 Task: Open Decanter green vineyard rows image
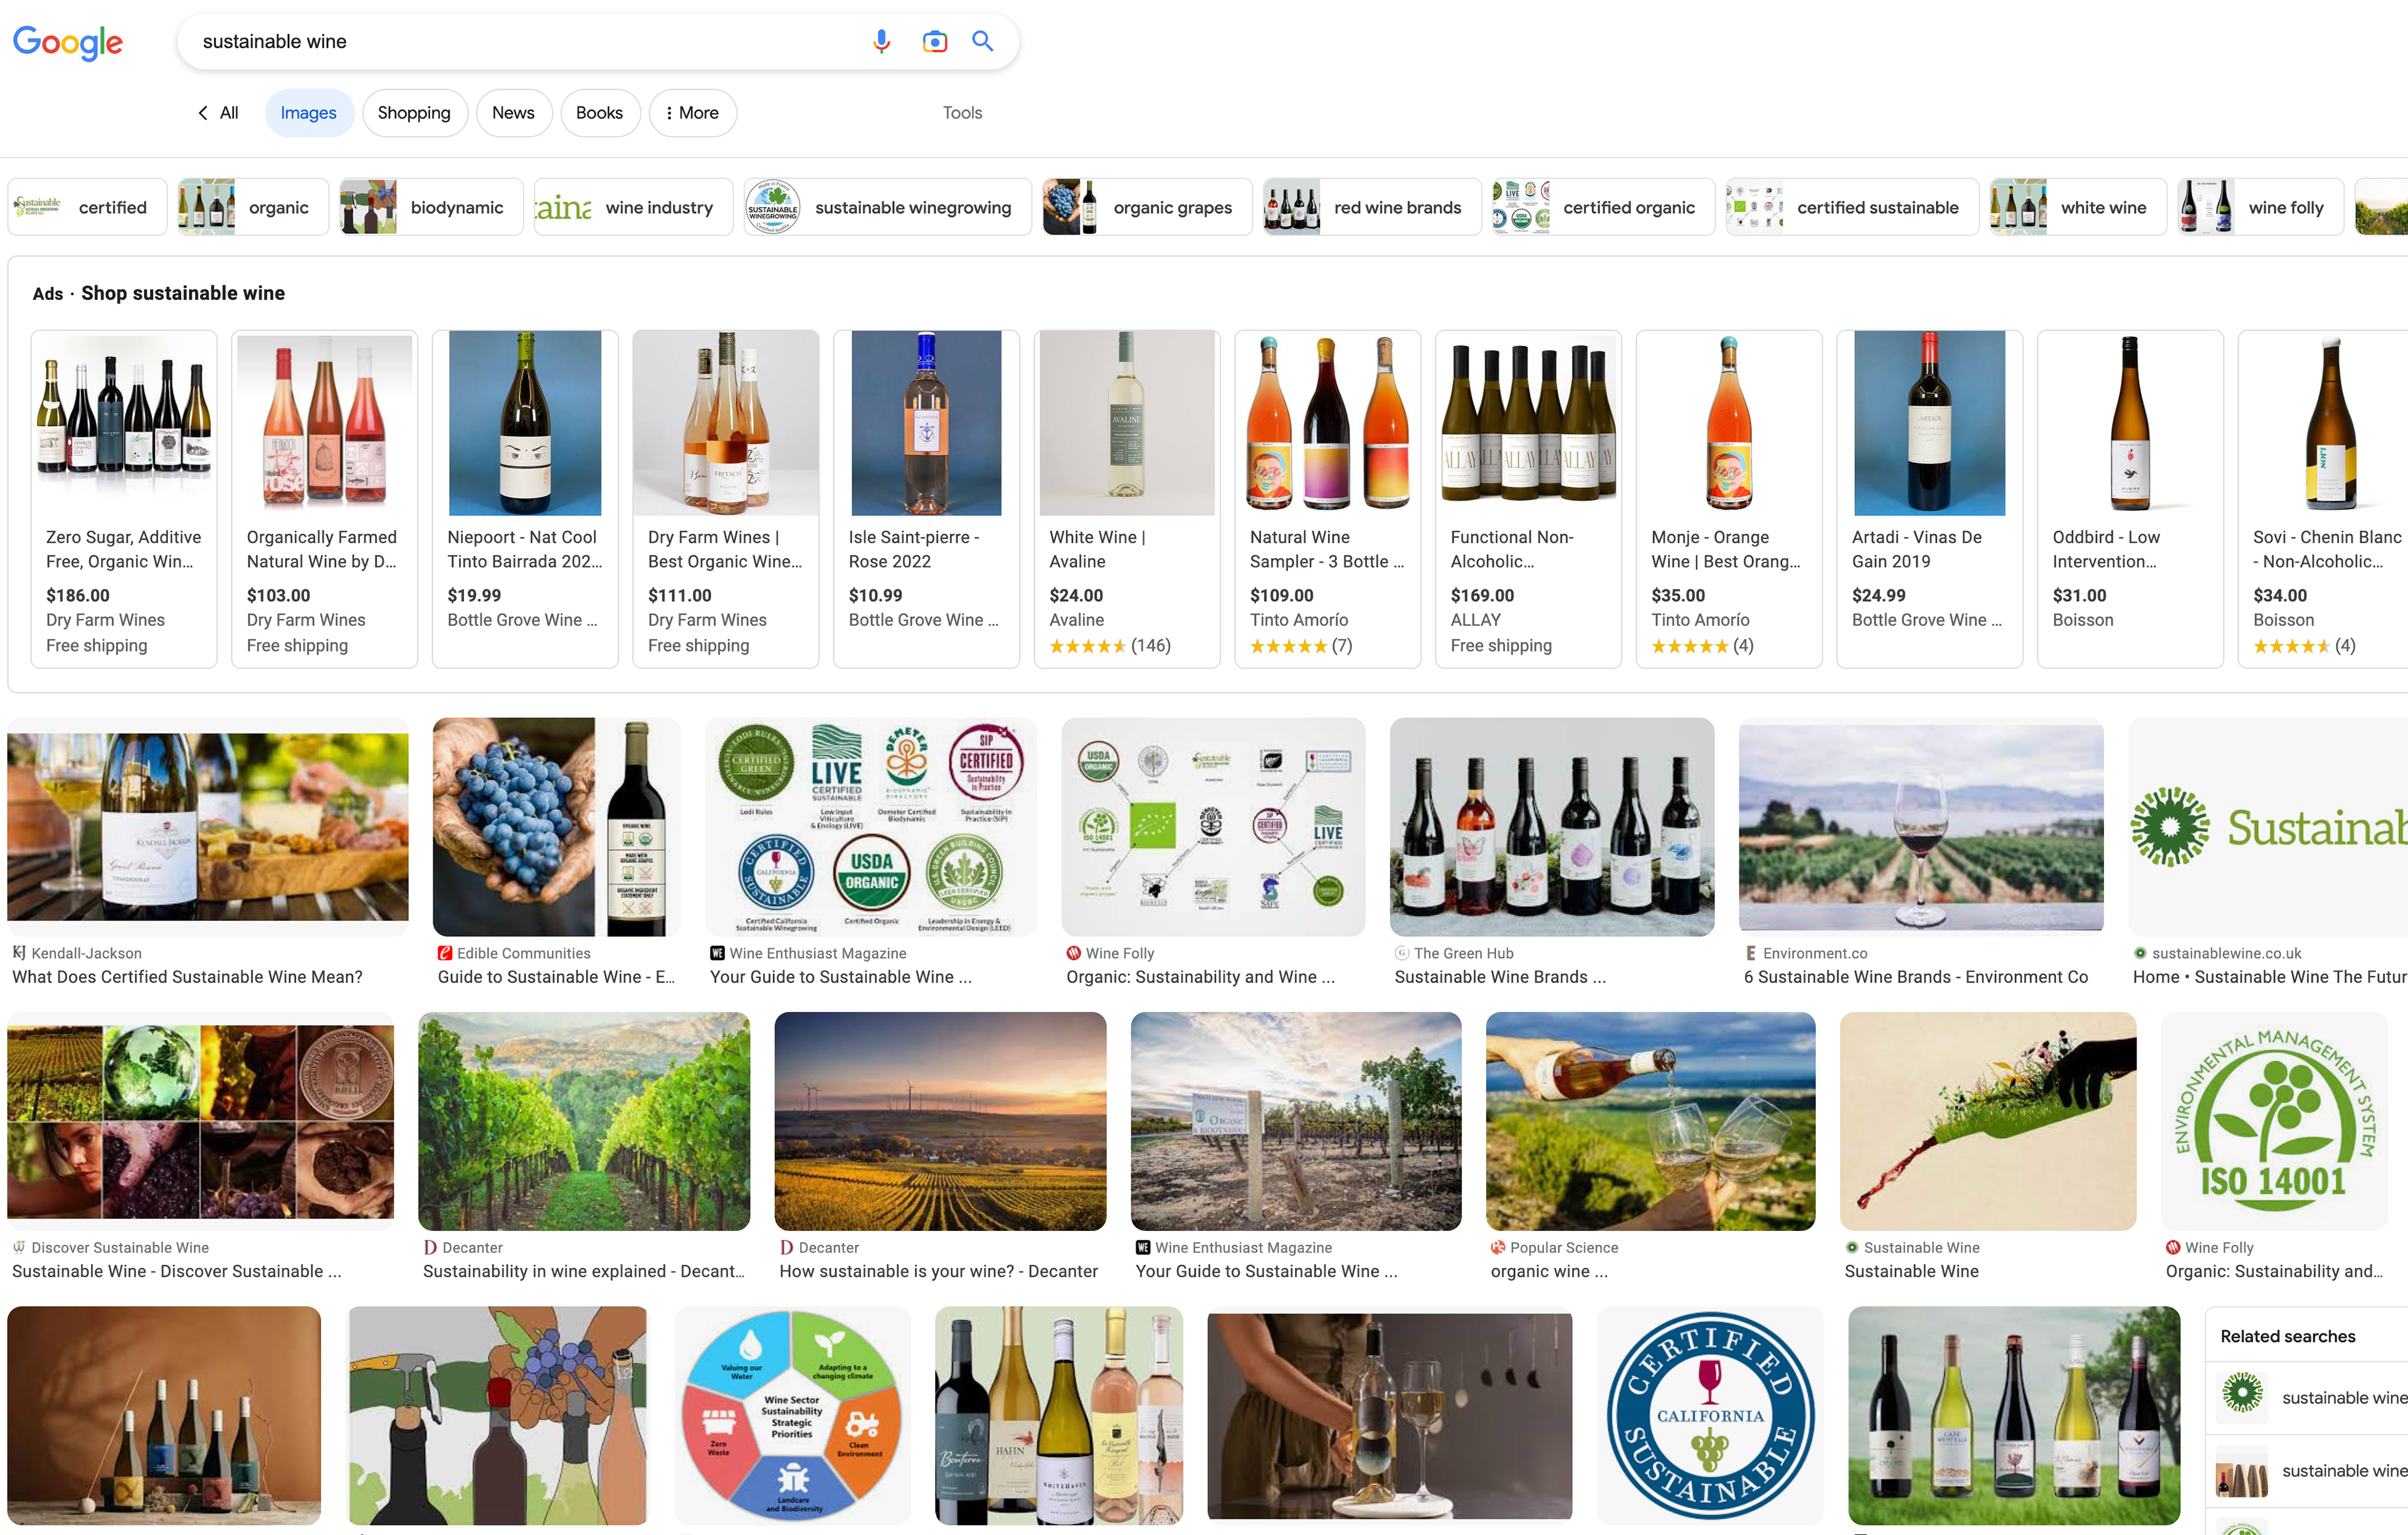point(584,1120)
